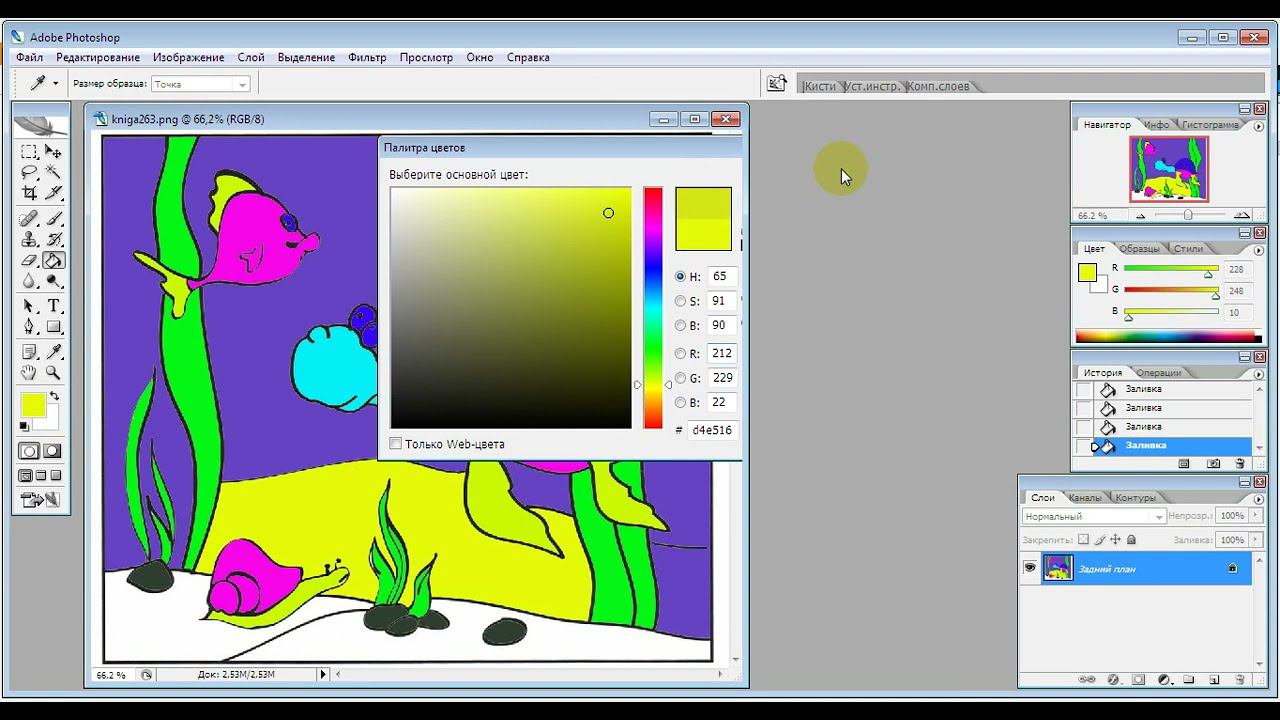
Task: Open the 'Фильтр' menu
Action: 367,58
